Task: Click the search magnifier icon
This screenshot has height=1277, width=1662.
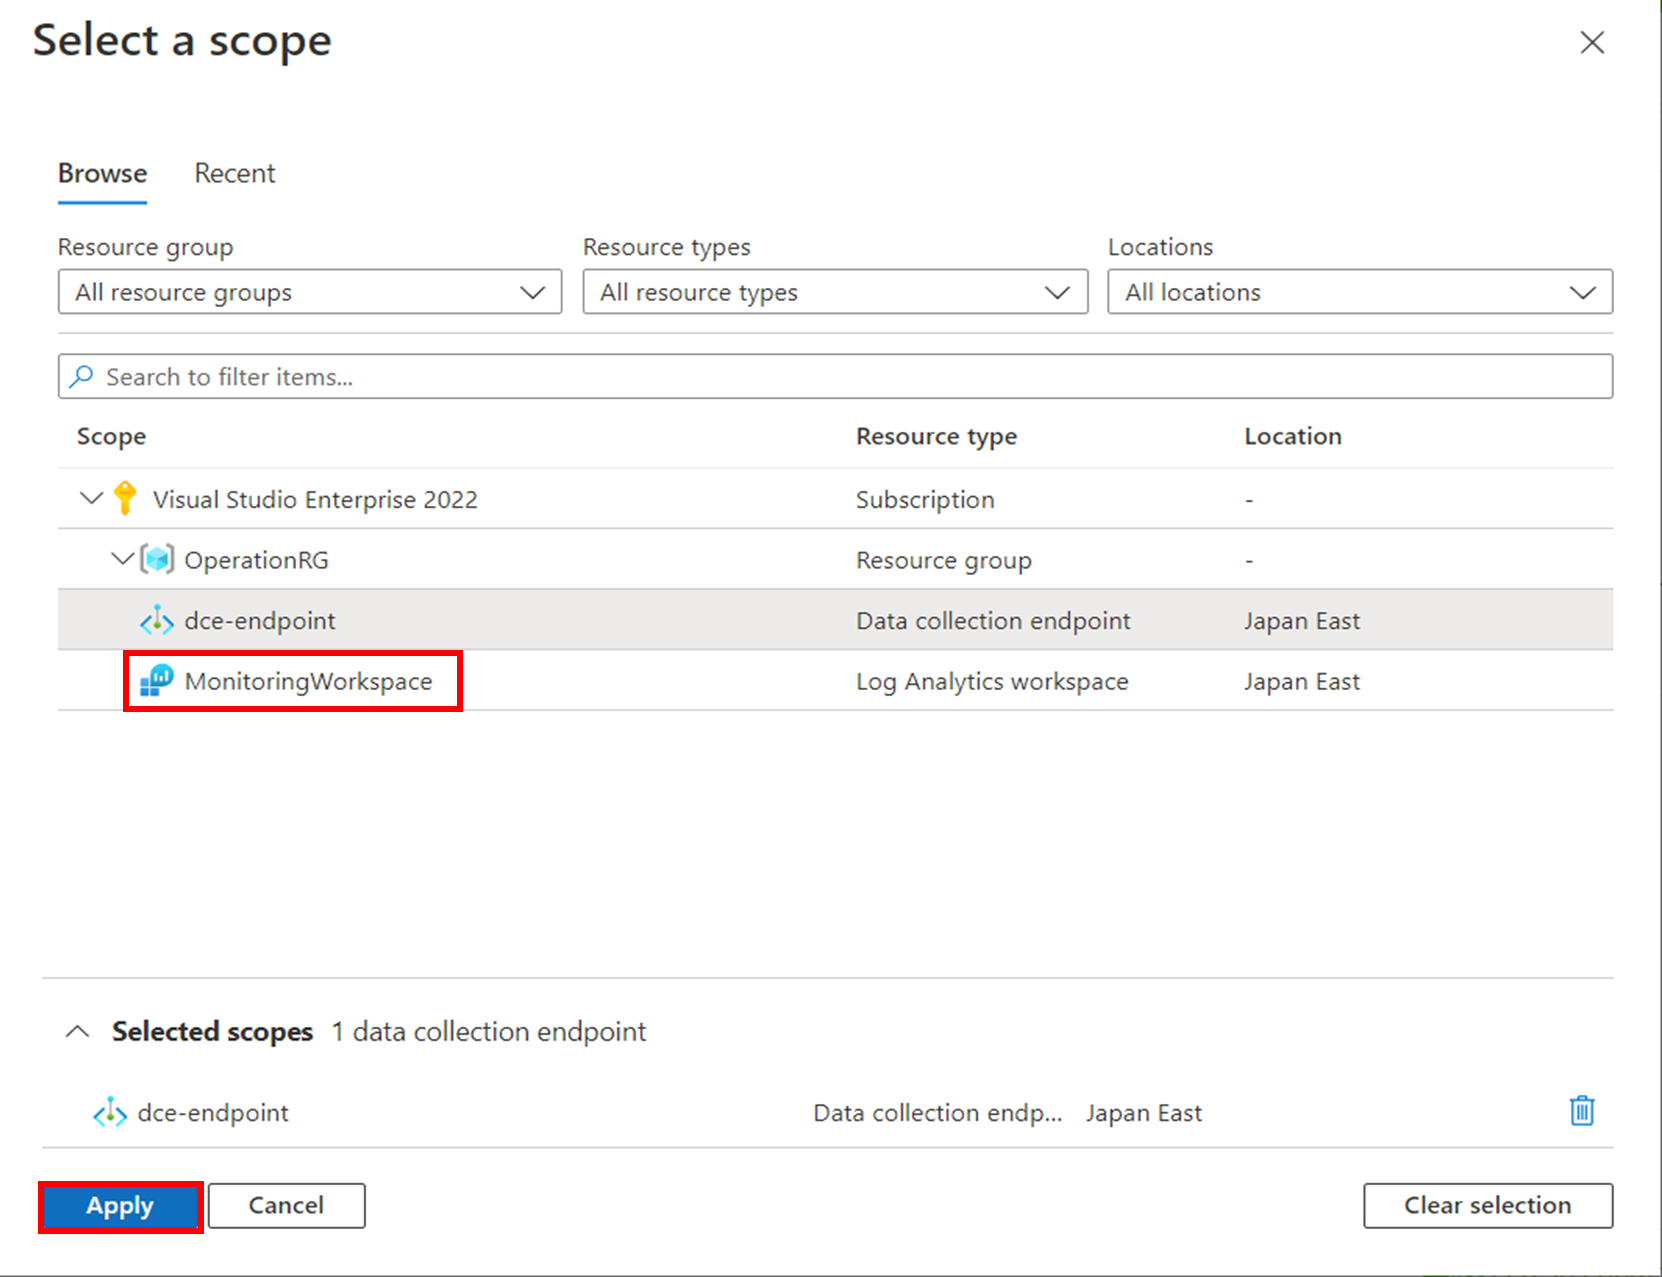Action: click(x=82, y=376)
